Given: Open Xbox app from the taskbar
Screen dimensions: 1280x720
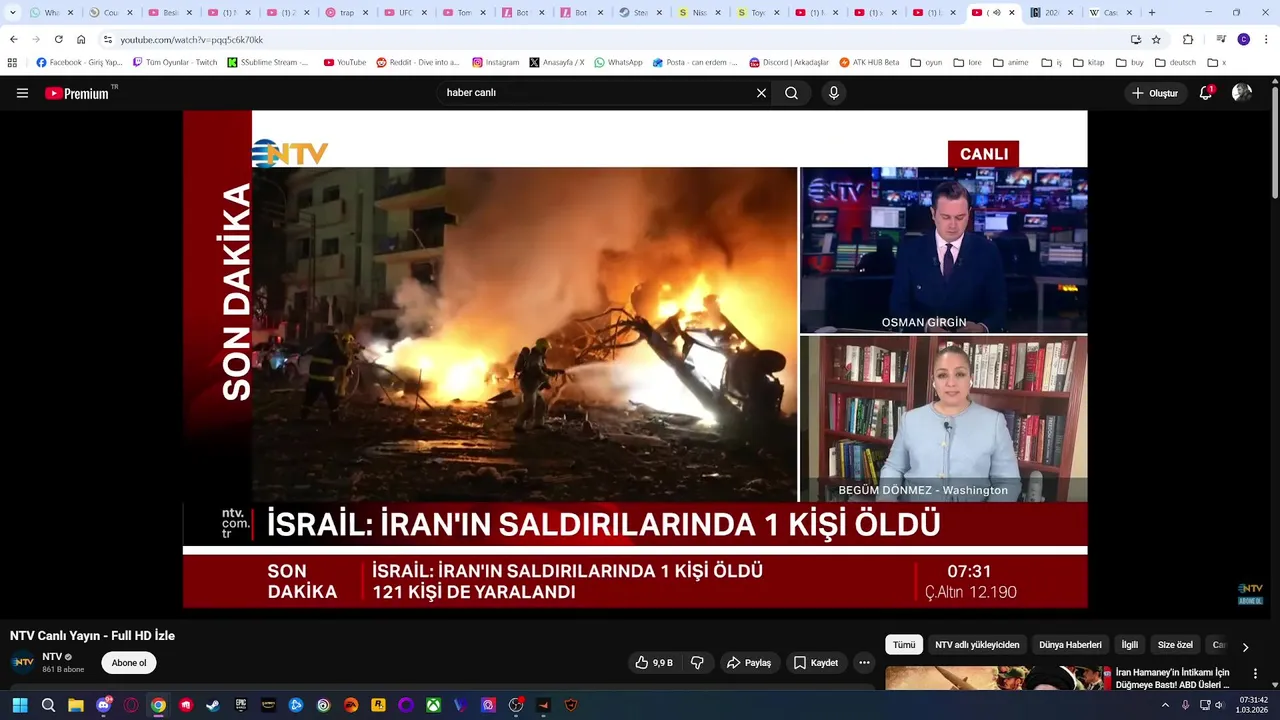Looking at the screenshot, I should [x=433, y=705].
